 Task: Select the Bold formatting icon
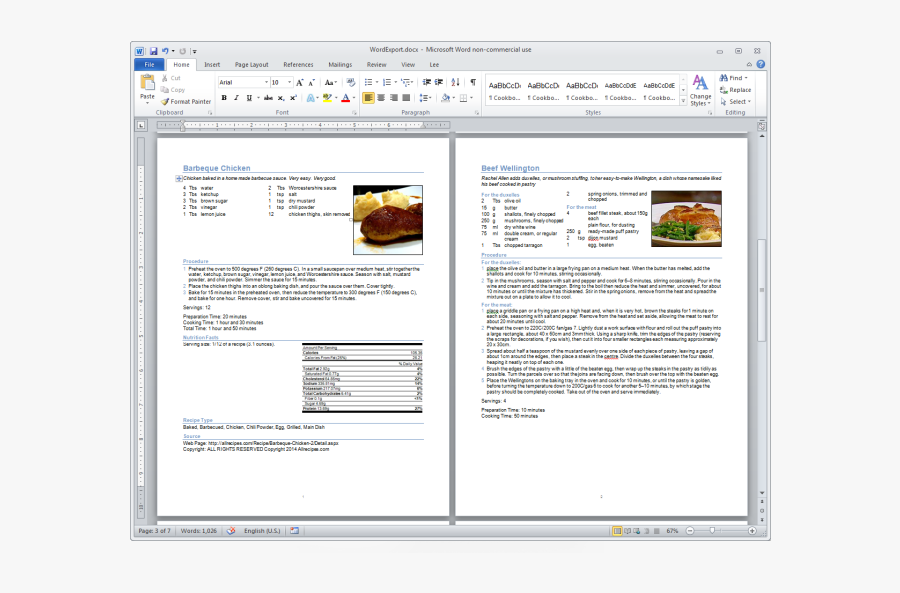[223, 97]
